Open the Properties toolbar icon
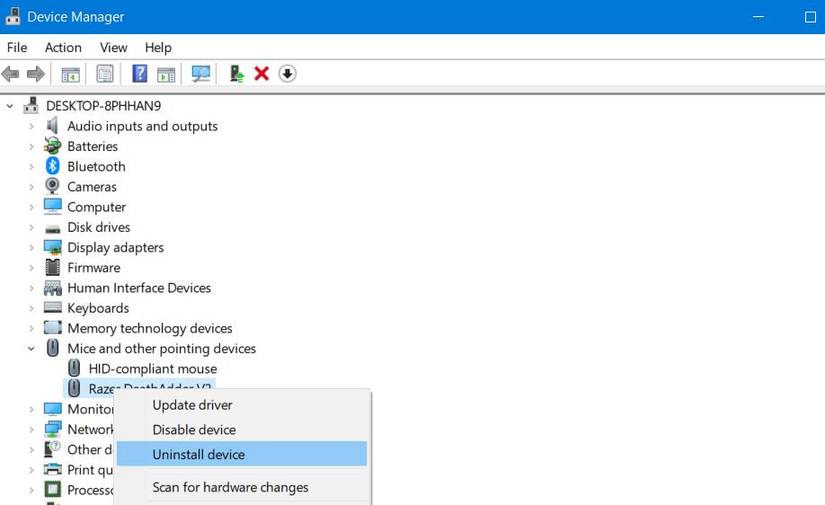The width and height of the screenshot is (825, 505). point(105,74)
